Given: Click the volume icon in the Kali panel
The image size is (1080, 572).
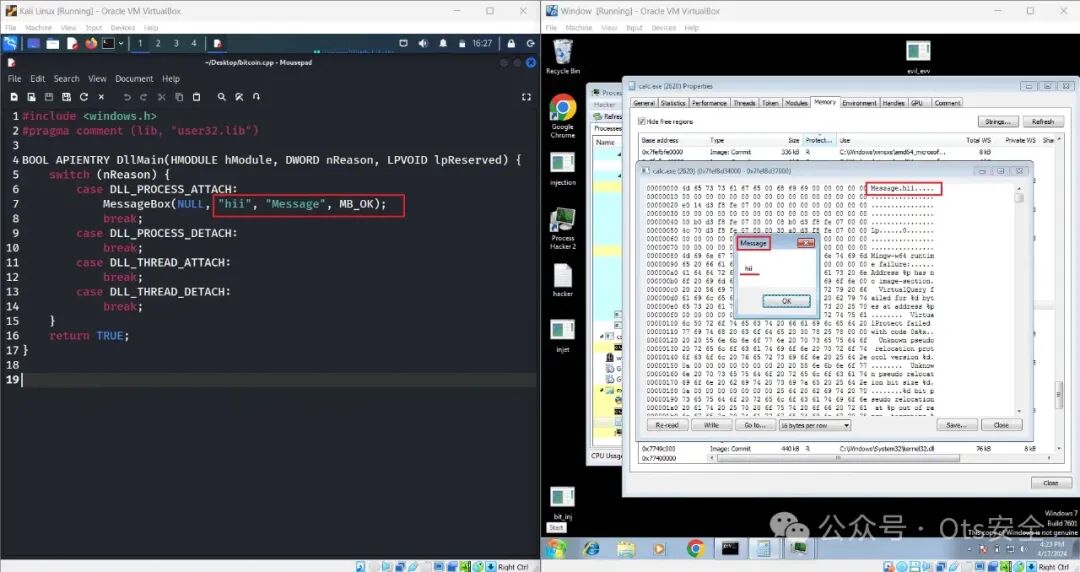Looking at the screenshot, I should (423, 43).
